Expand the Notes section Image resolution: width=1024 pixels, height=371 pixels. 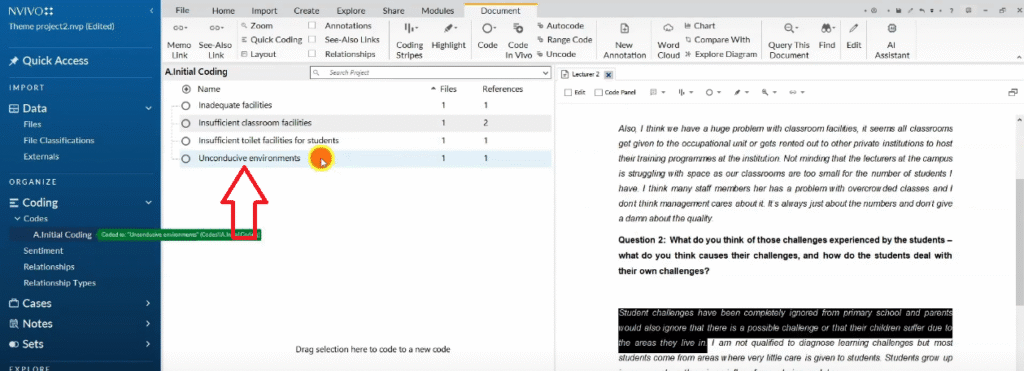[148, 323]
